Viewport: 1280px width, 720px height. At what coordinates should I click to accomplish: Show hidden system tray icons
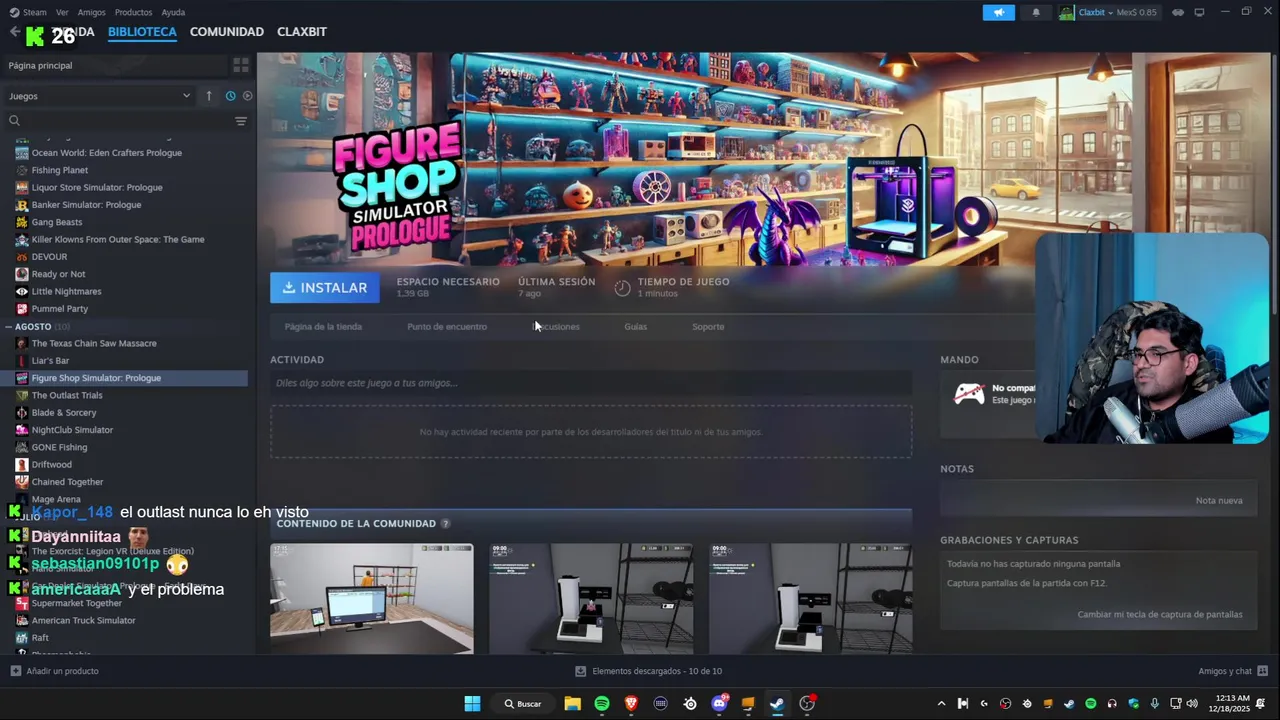coord(941,704)
